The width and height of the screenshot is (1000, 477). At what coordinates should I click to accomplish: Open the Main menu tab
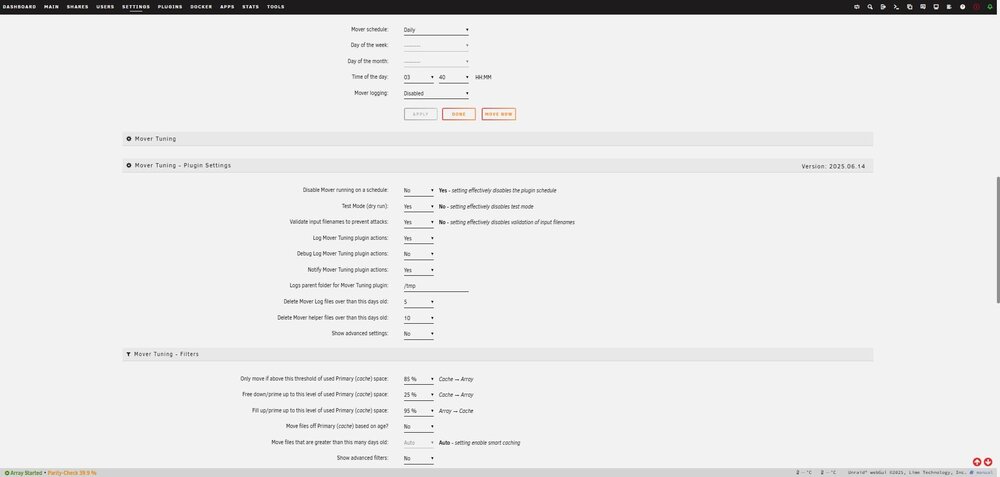52,7
